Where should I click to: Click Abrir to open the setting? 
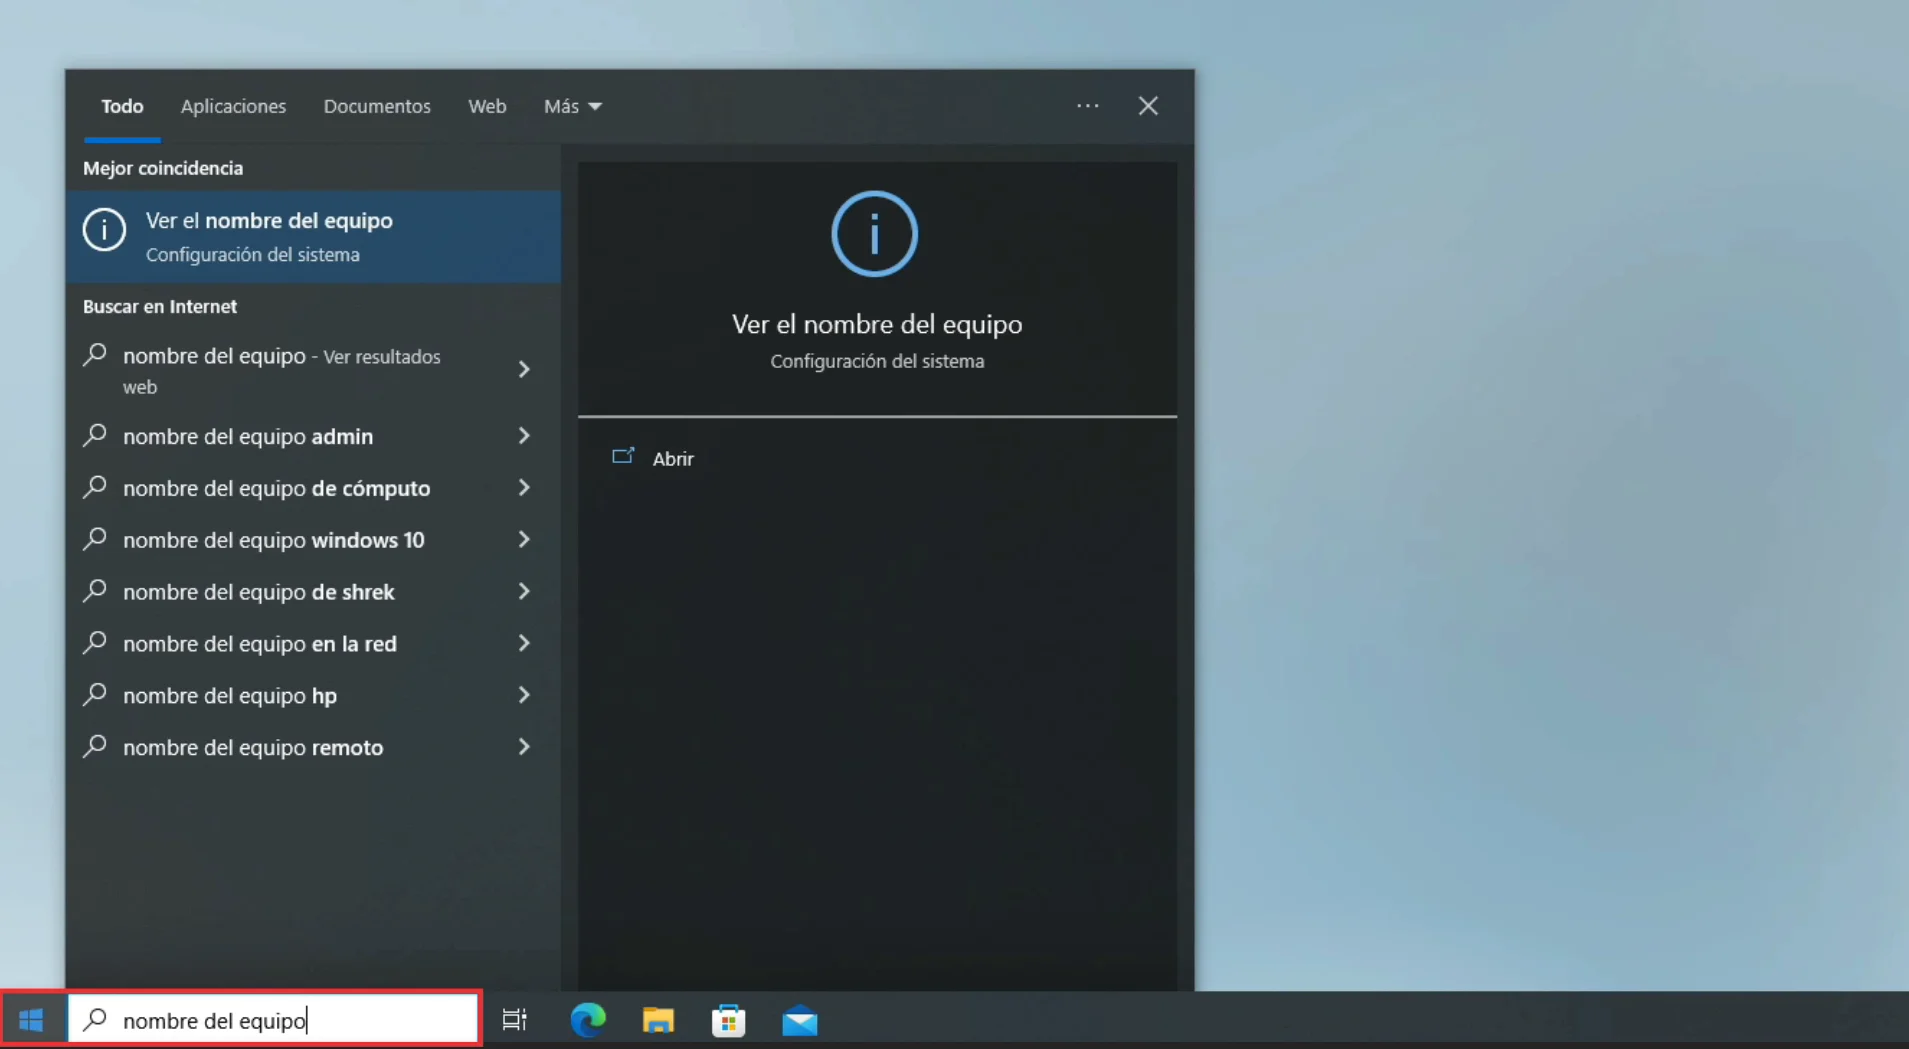(x=672, y=459)
